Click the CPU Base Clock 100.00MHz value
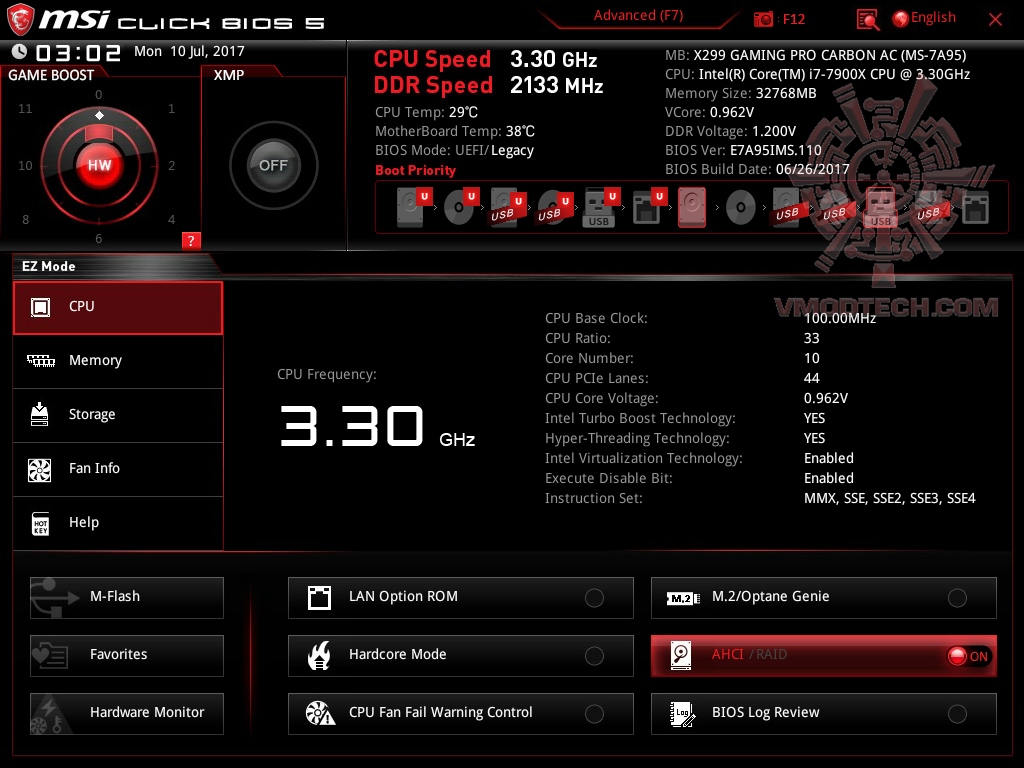The width and height of the screenshot is (1024, 768). [x=840, y=318]
